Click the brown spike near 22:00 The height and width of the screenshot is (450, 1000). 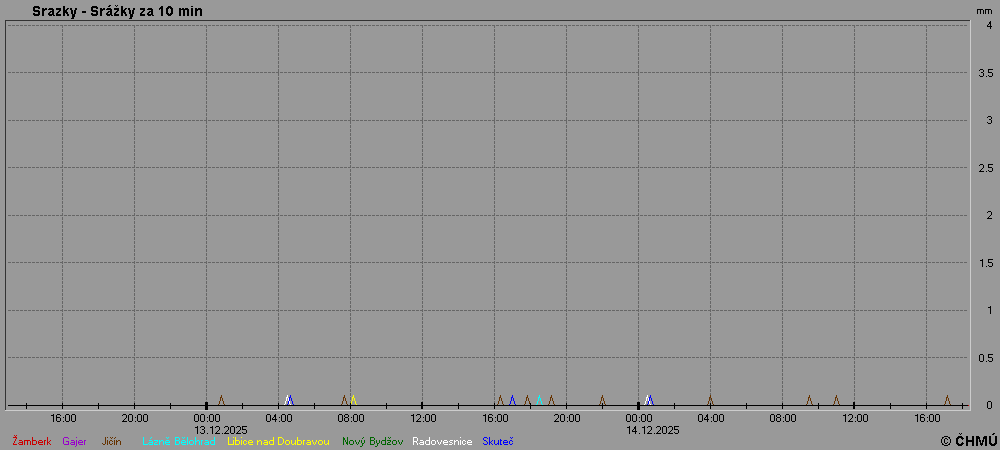602,400
